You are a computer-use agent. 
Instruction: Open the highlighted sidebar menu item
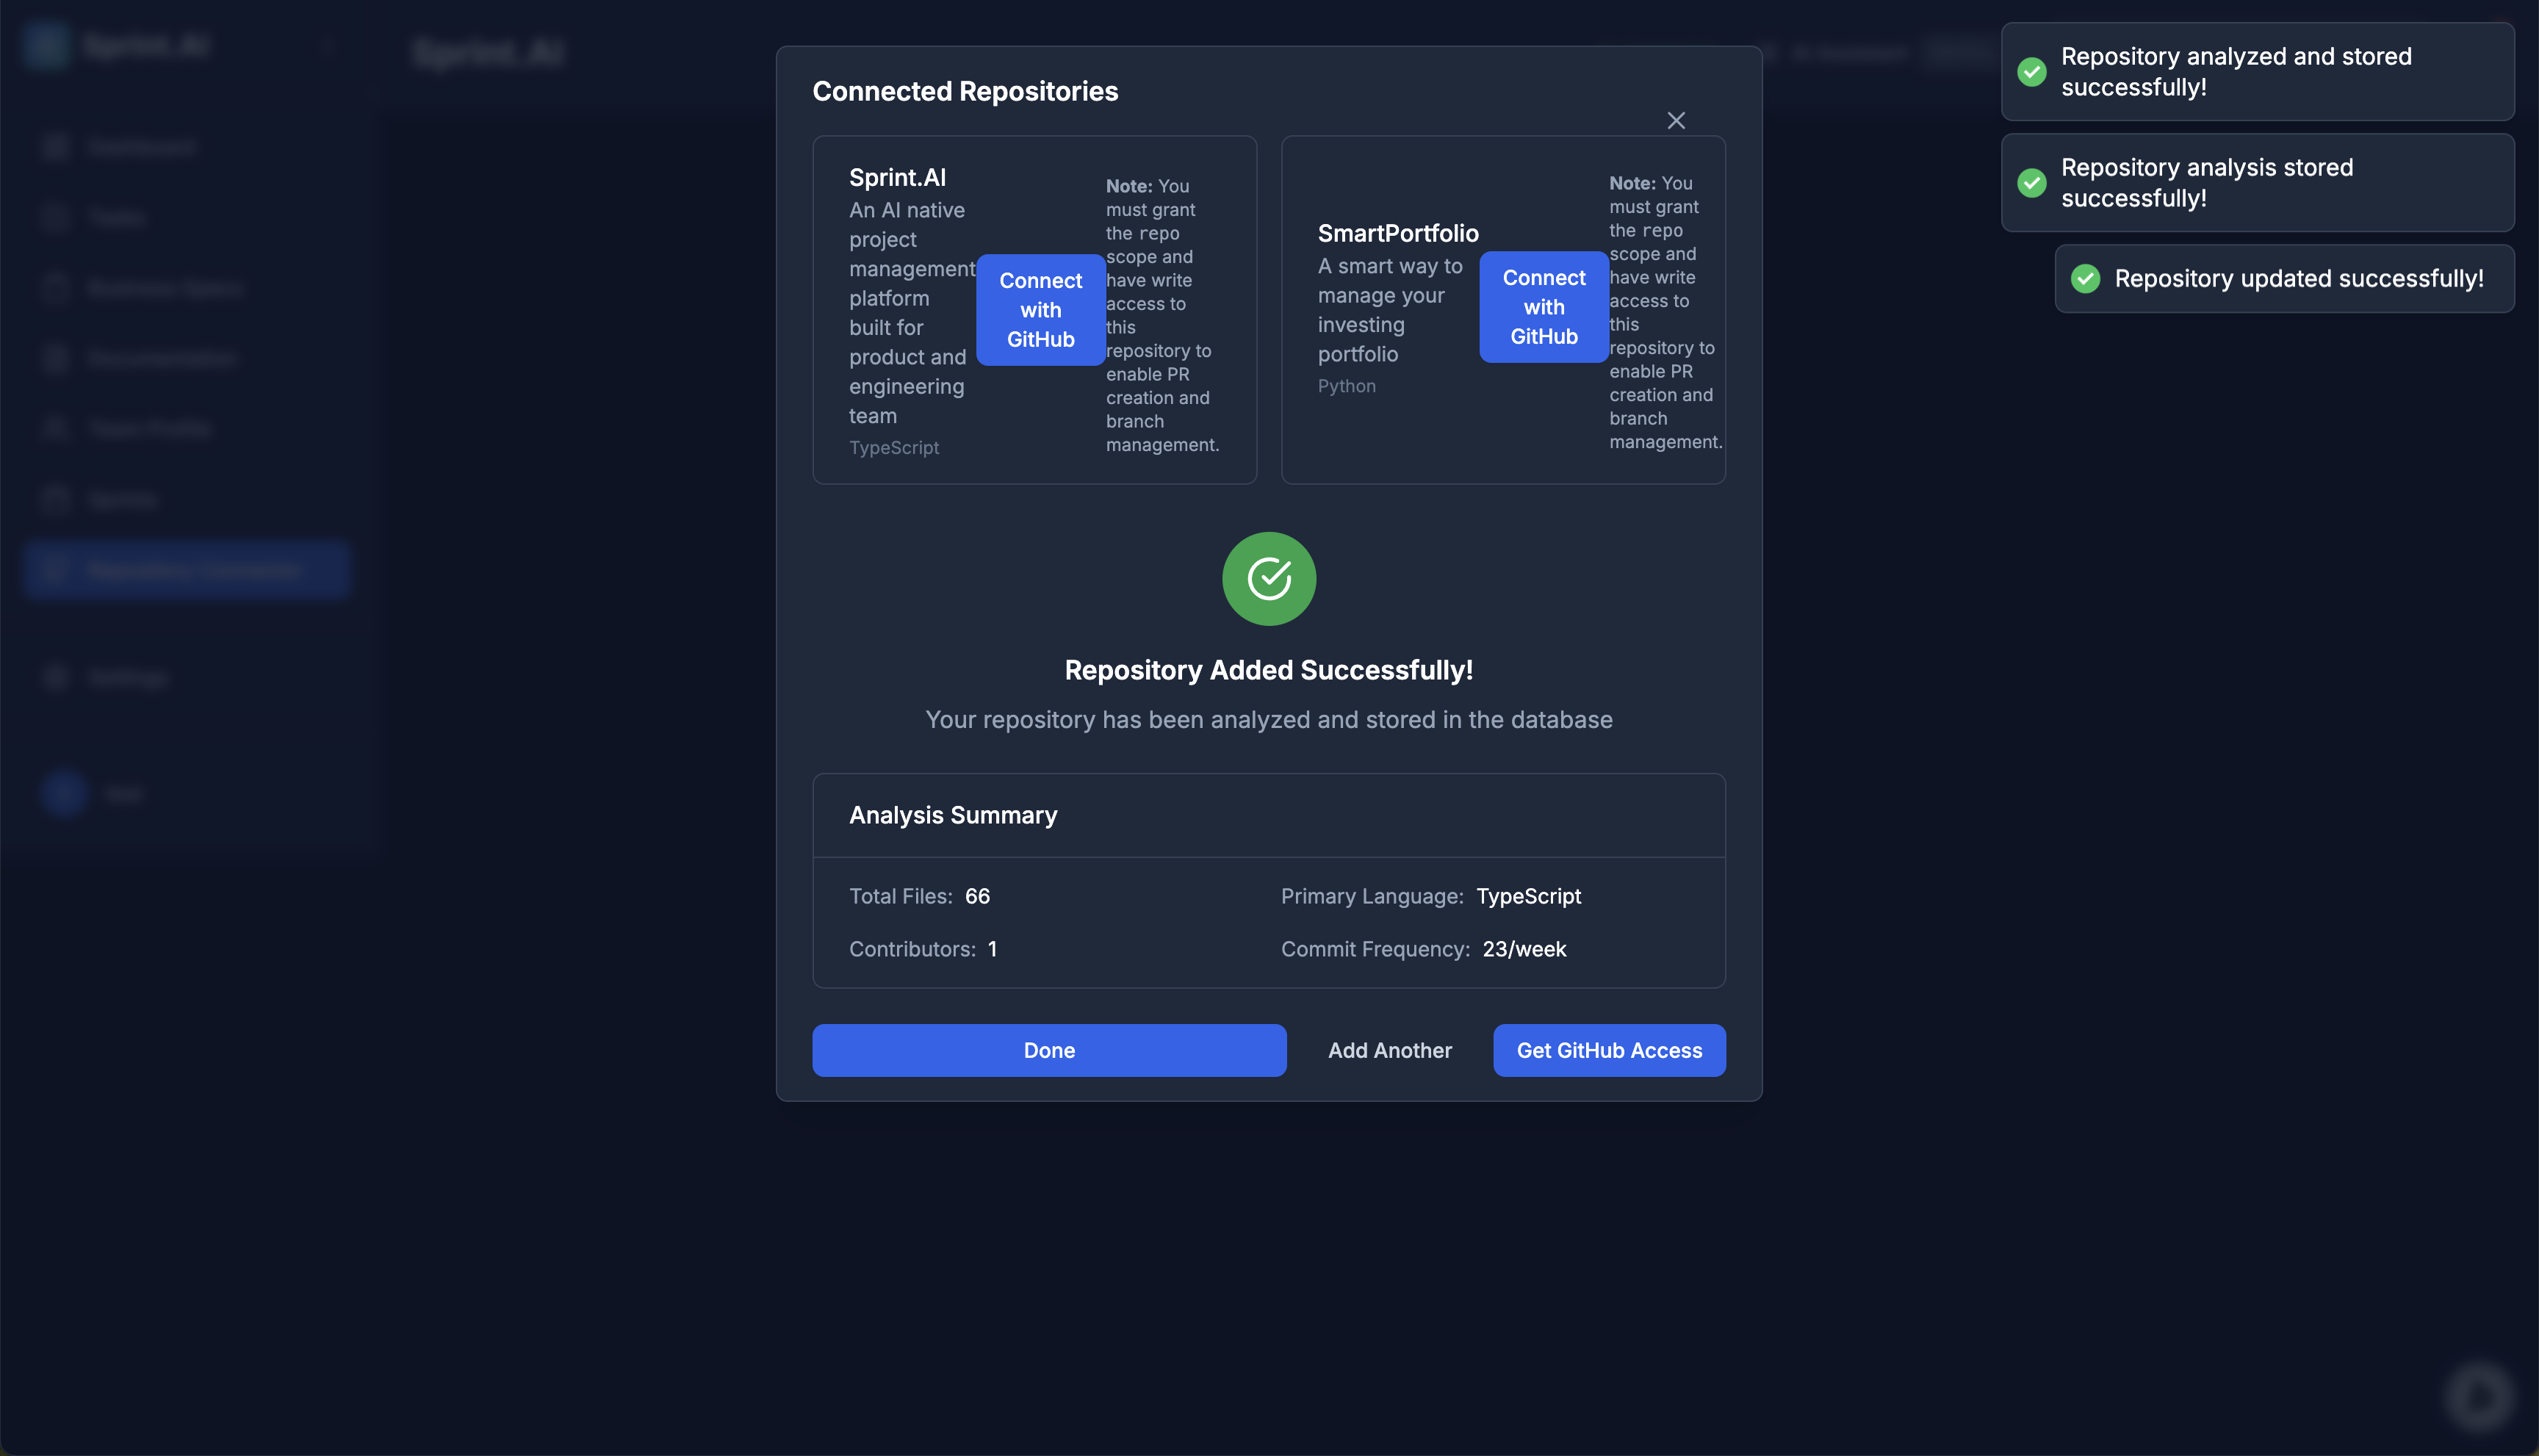[187, 570]
